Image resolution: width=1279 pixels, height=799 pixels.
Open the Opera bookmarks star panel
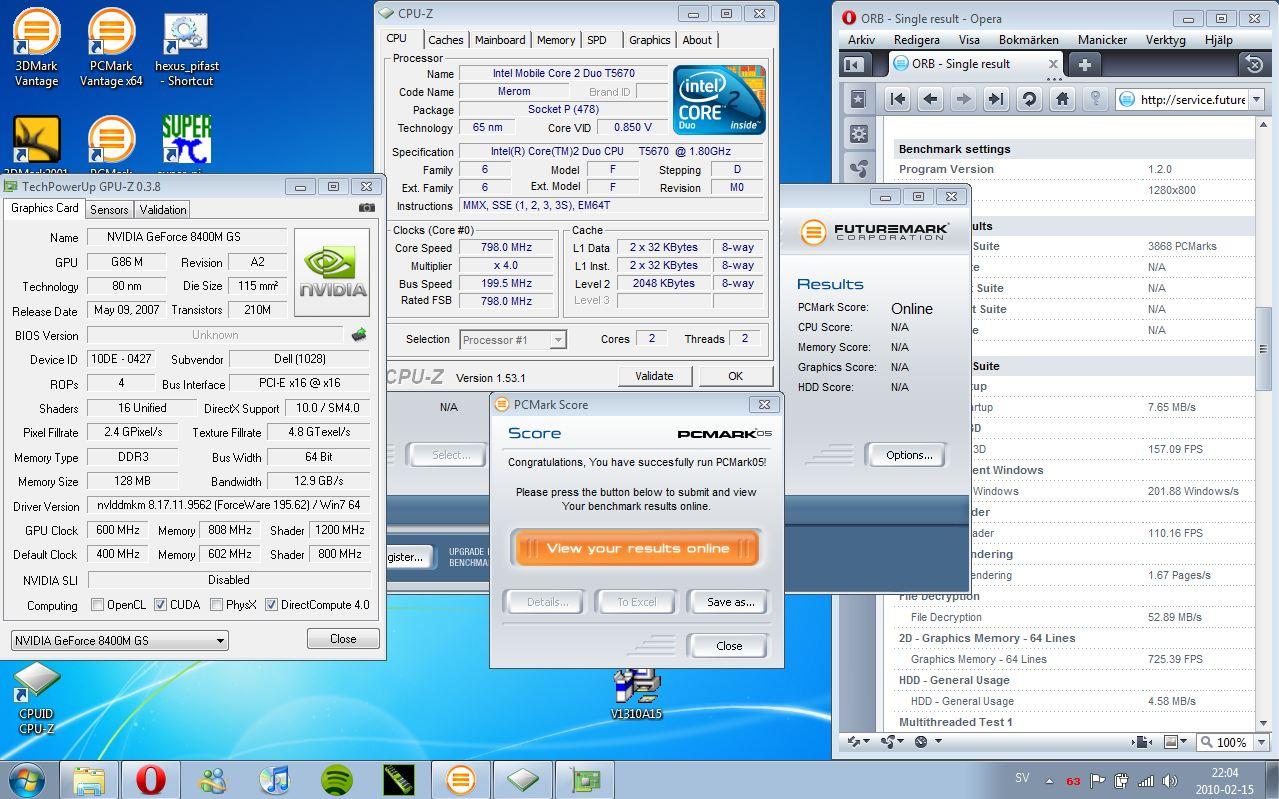pyautogui.click(x=858, y=99)
